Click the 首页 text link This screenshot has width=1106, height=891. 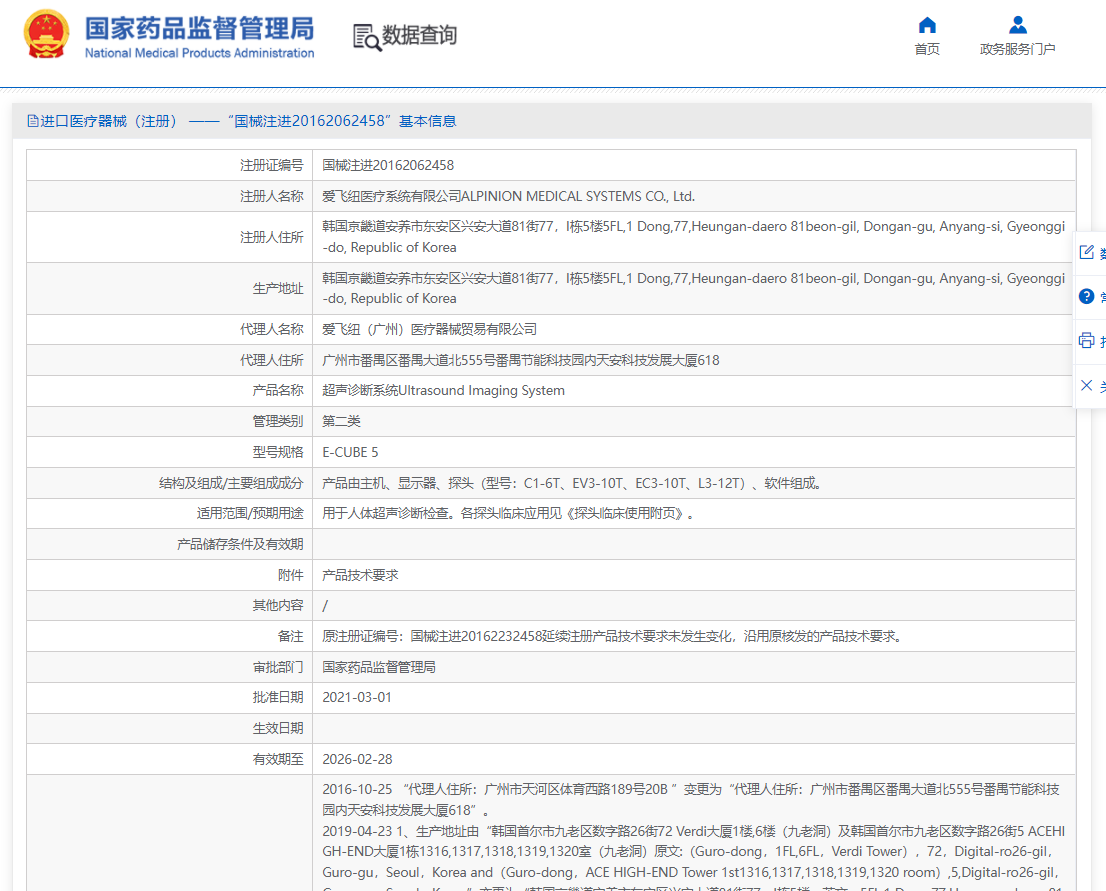pos(927,49)
